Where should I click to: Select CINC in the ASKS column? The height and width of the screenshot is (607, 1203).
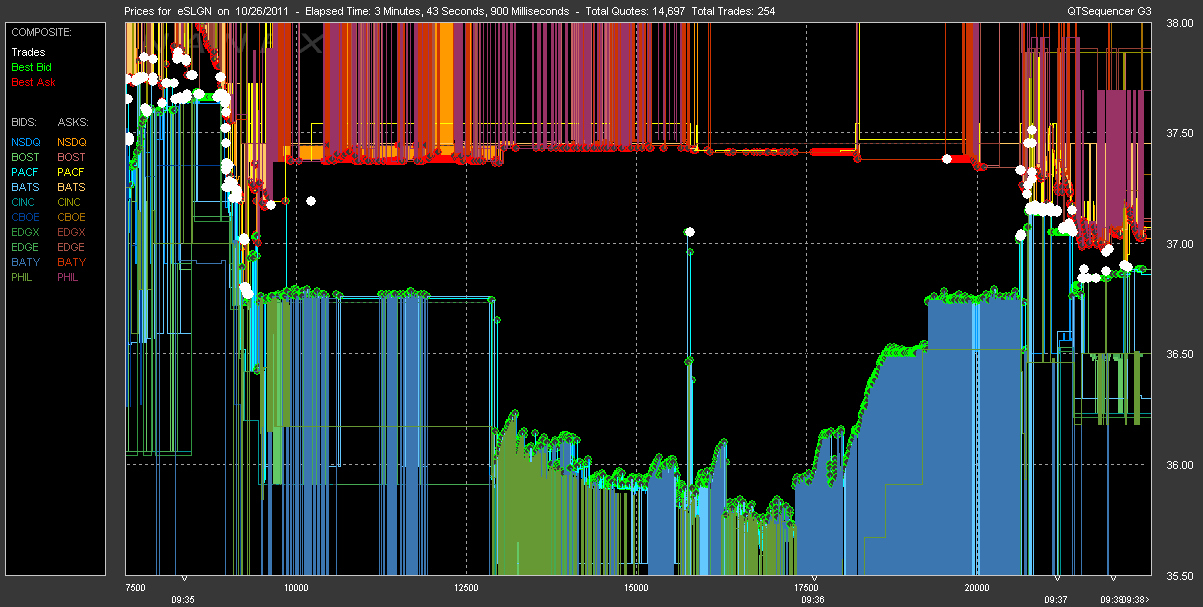click(71, 202)
